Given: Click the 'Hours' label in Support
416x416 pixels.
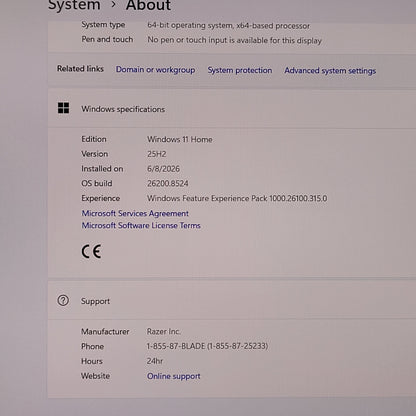Looking at the screenshot, I should [x=92, y=361].
